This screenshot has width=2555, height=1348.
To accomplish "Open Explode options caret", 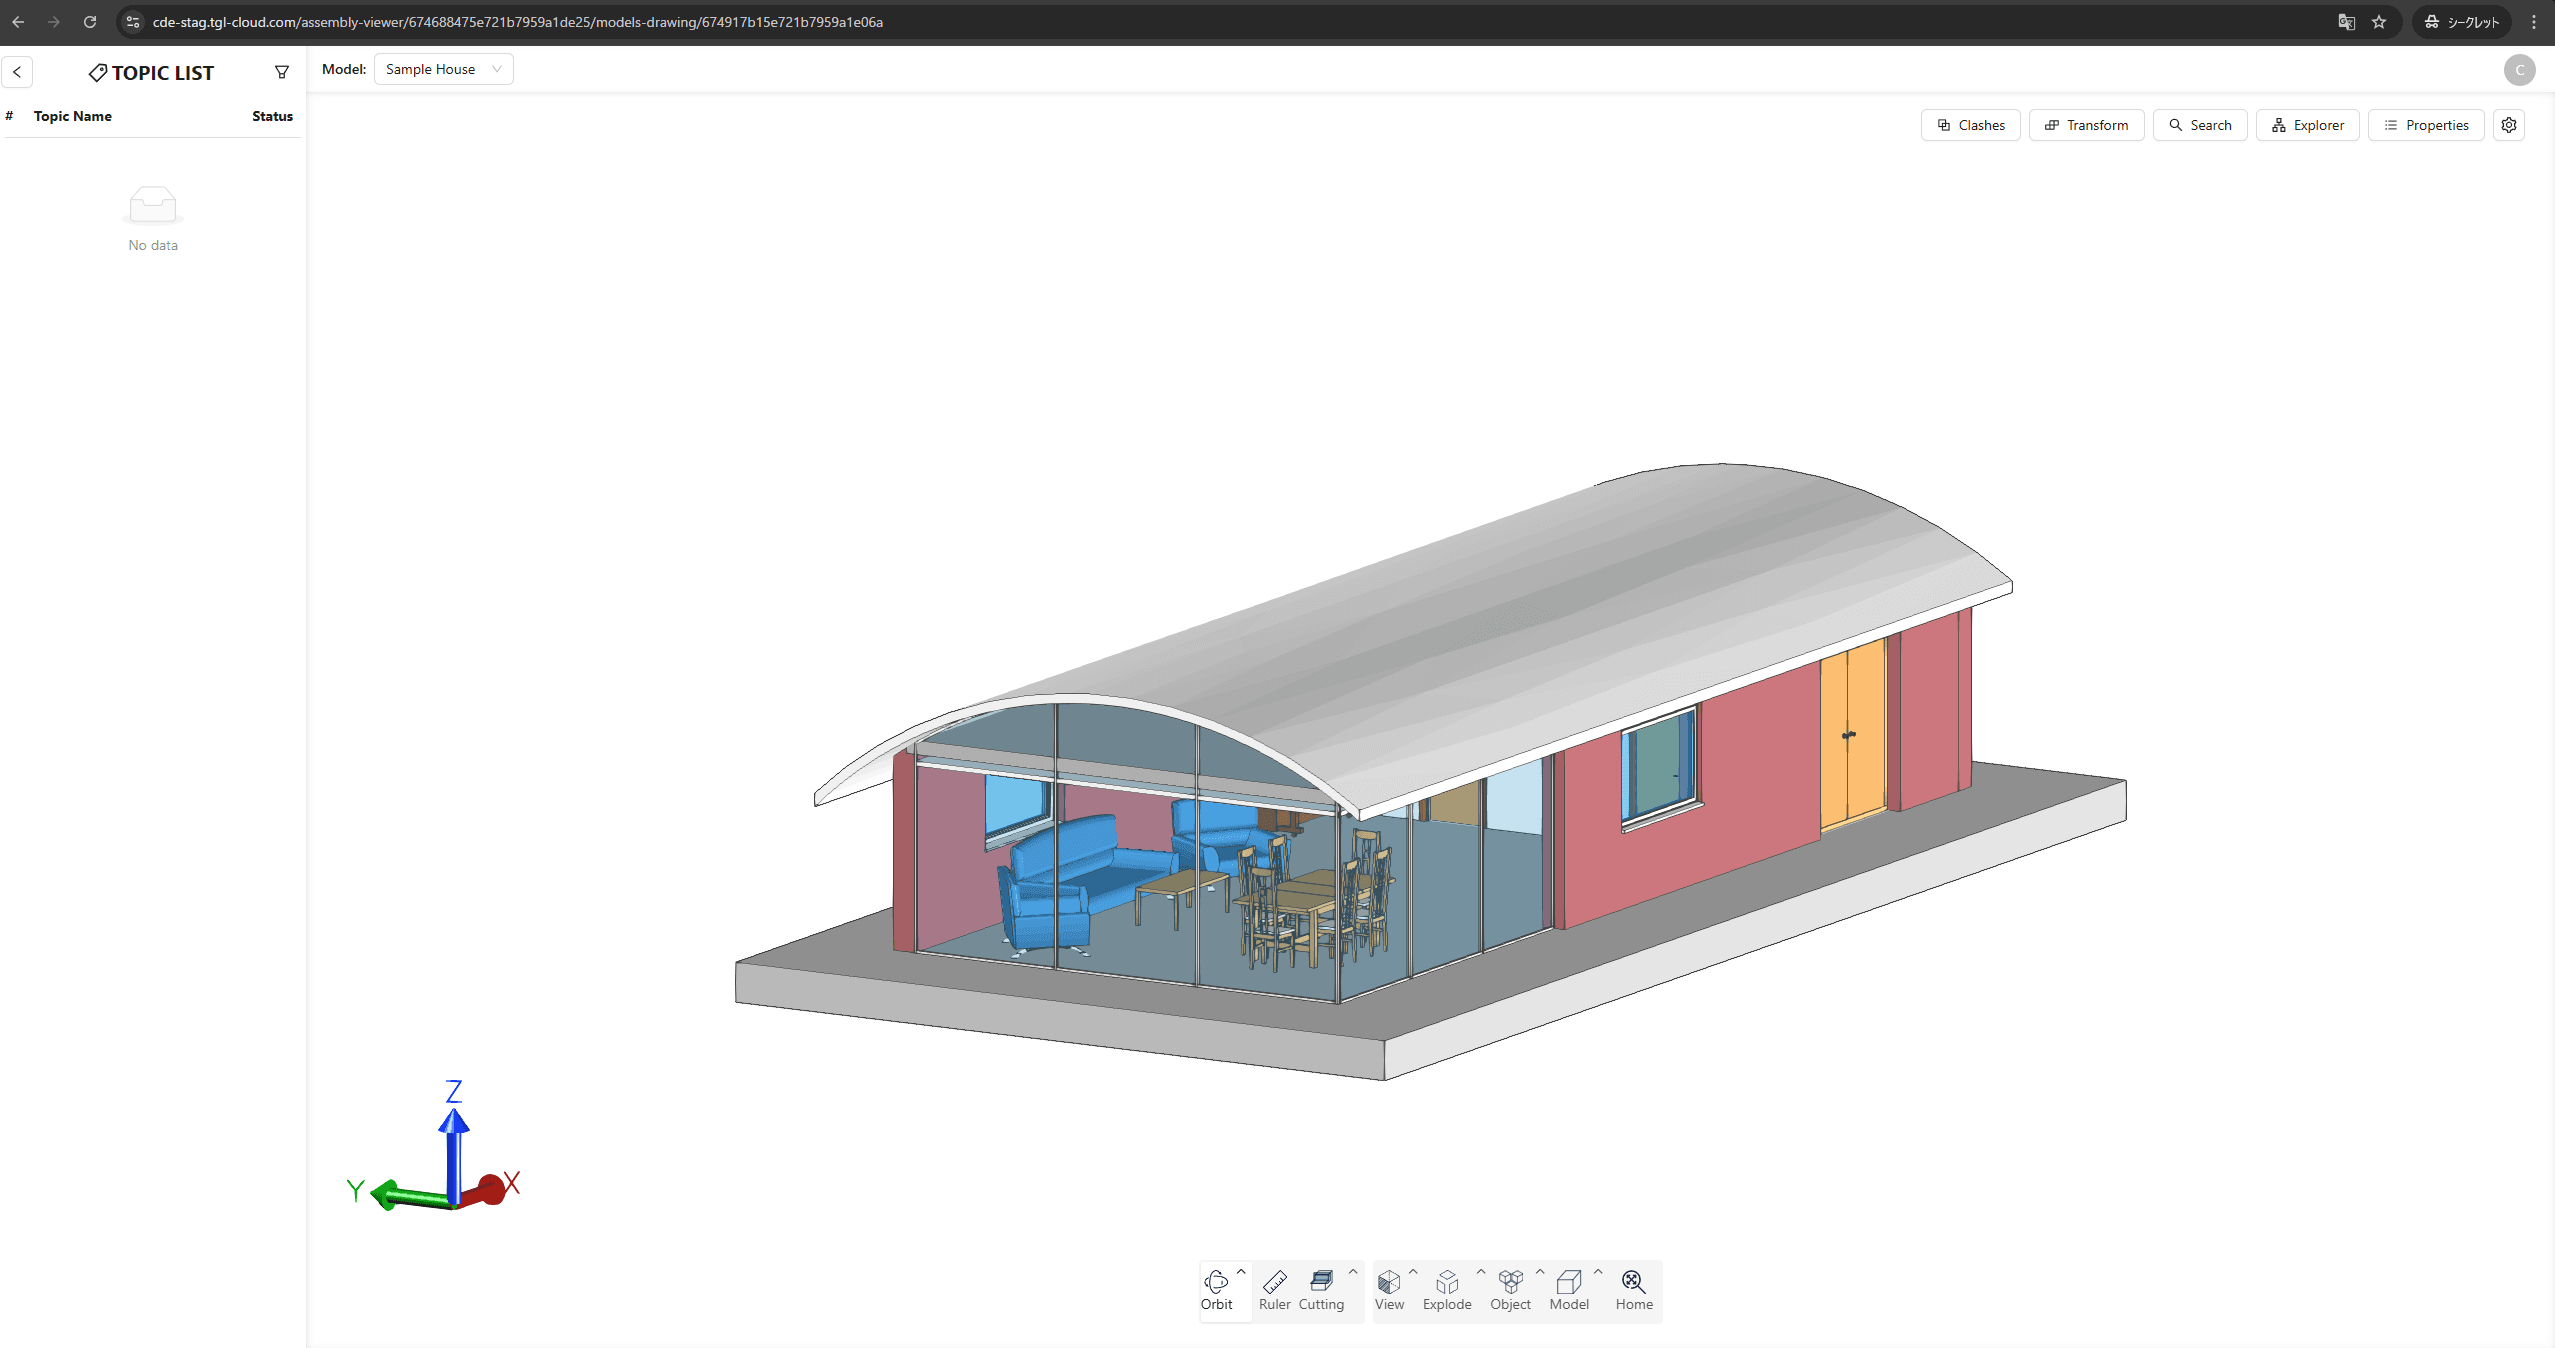I will tap(1481, 1272).
